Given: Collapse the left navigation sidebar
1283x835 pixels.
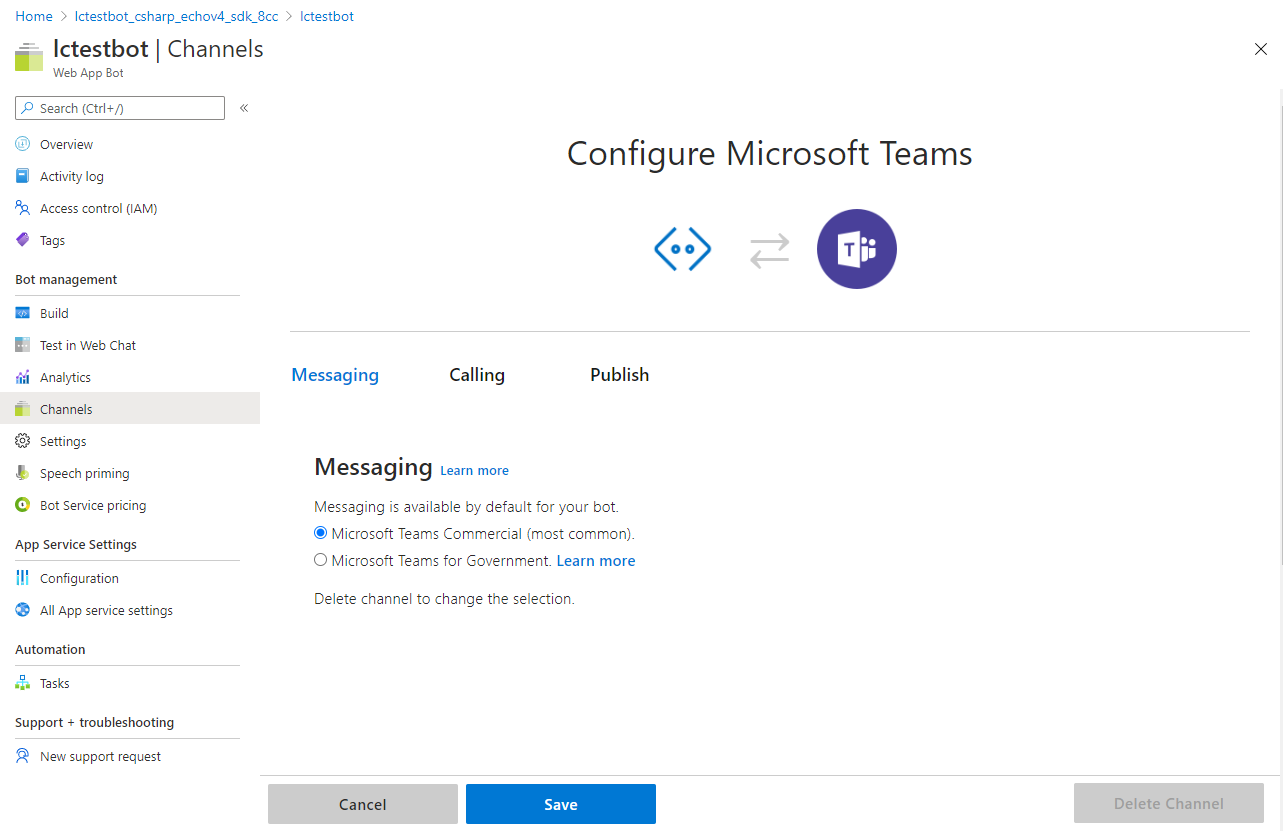Looking at the screenshot, I should point(243,108).
